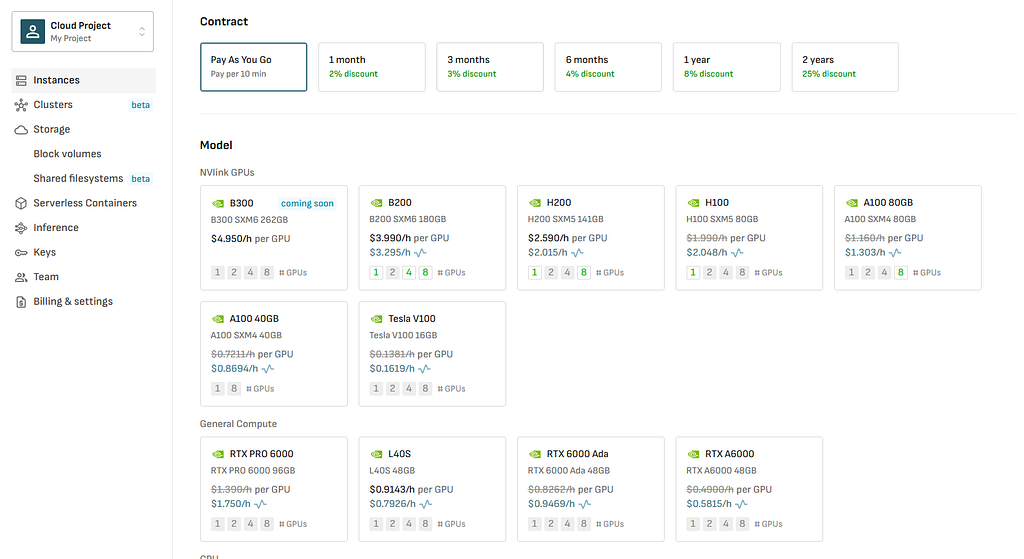Click the NVIDIA logo on B200 card
Viewport: 1024px width, 559px height.
376,203
